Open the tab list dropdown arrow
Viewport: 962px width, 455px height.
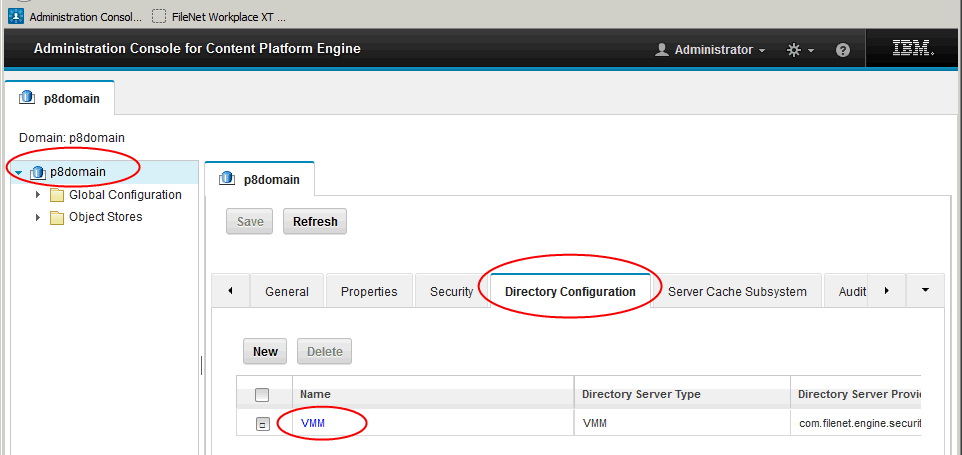tap(925, 291)
